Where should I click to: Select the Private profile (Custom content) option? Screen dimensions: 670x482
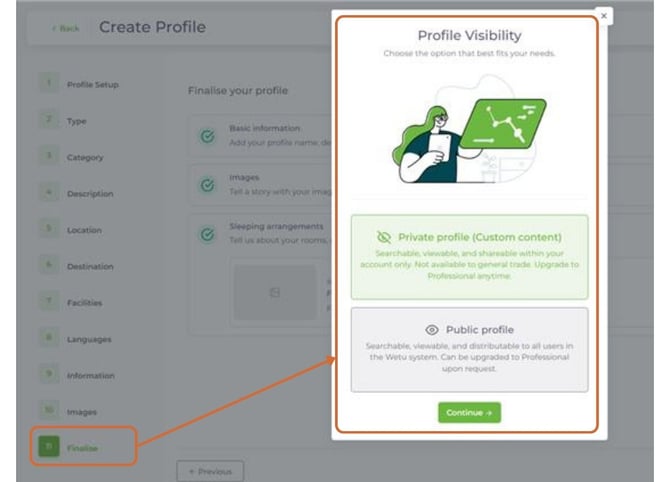pyautogui.click(x=469, y=256)
